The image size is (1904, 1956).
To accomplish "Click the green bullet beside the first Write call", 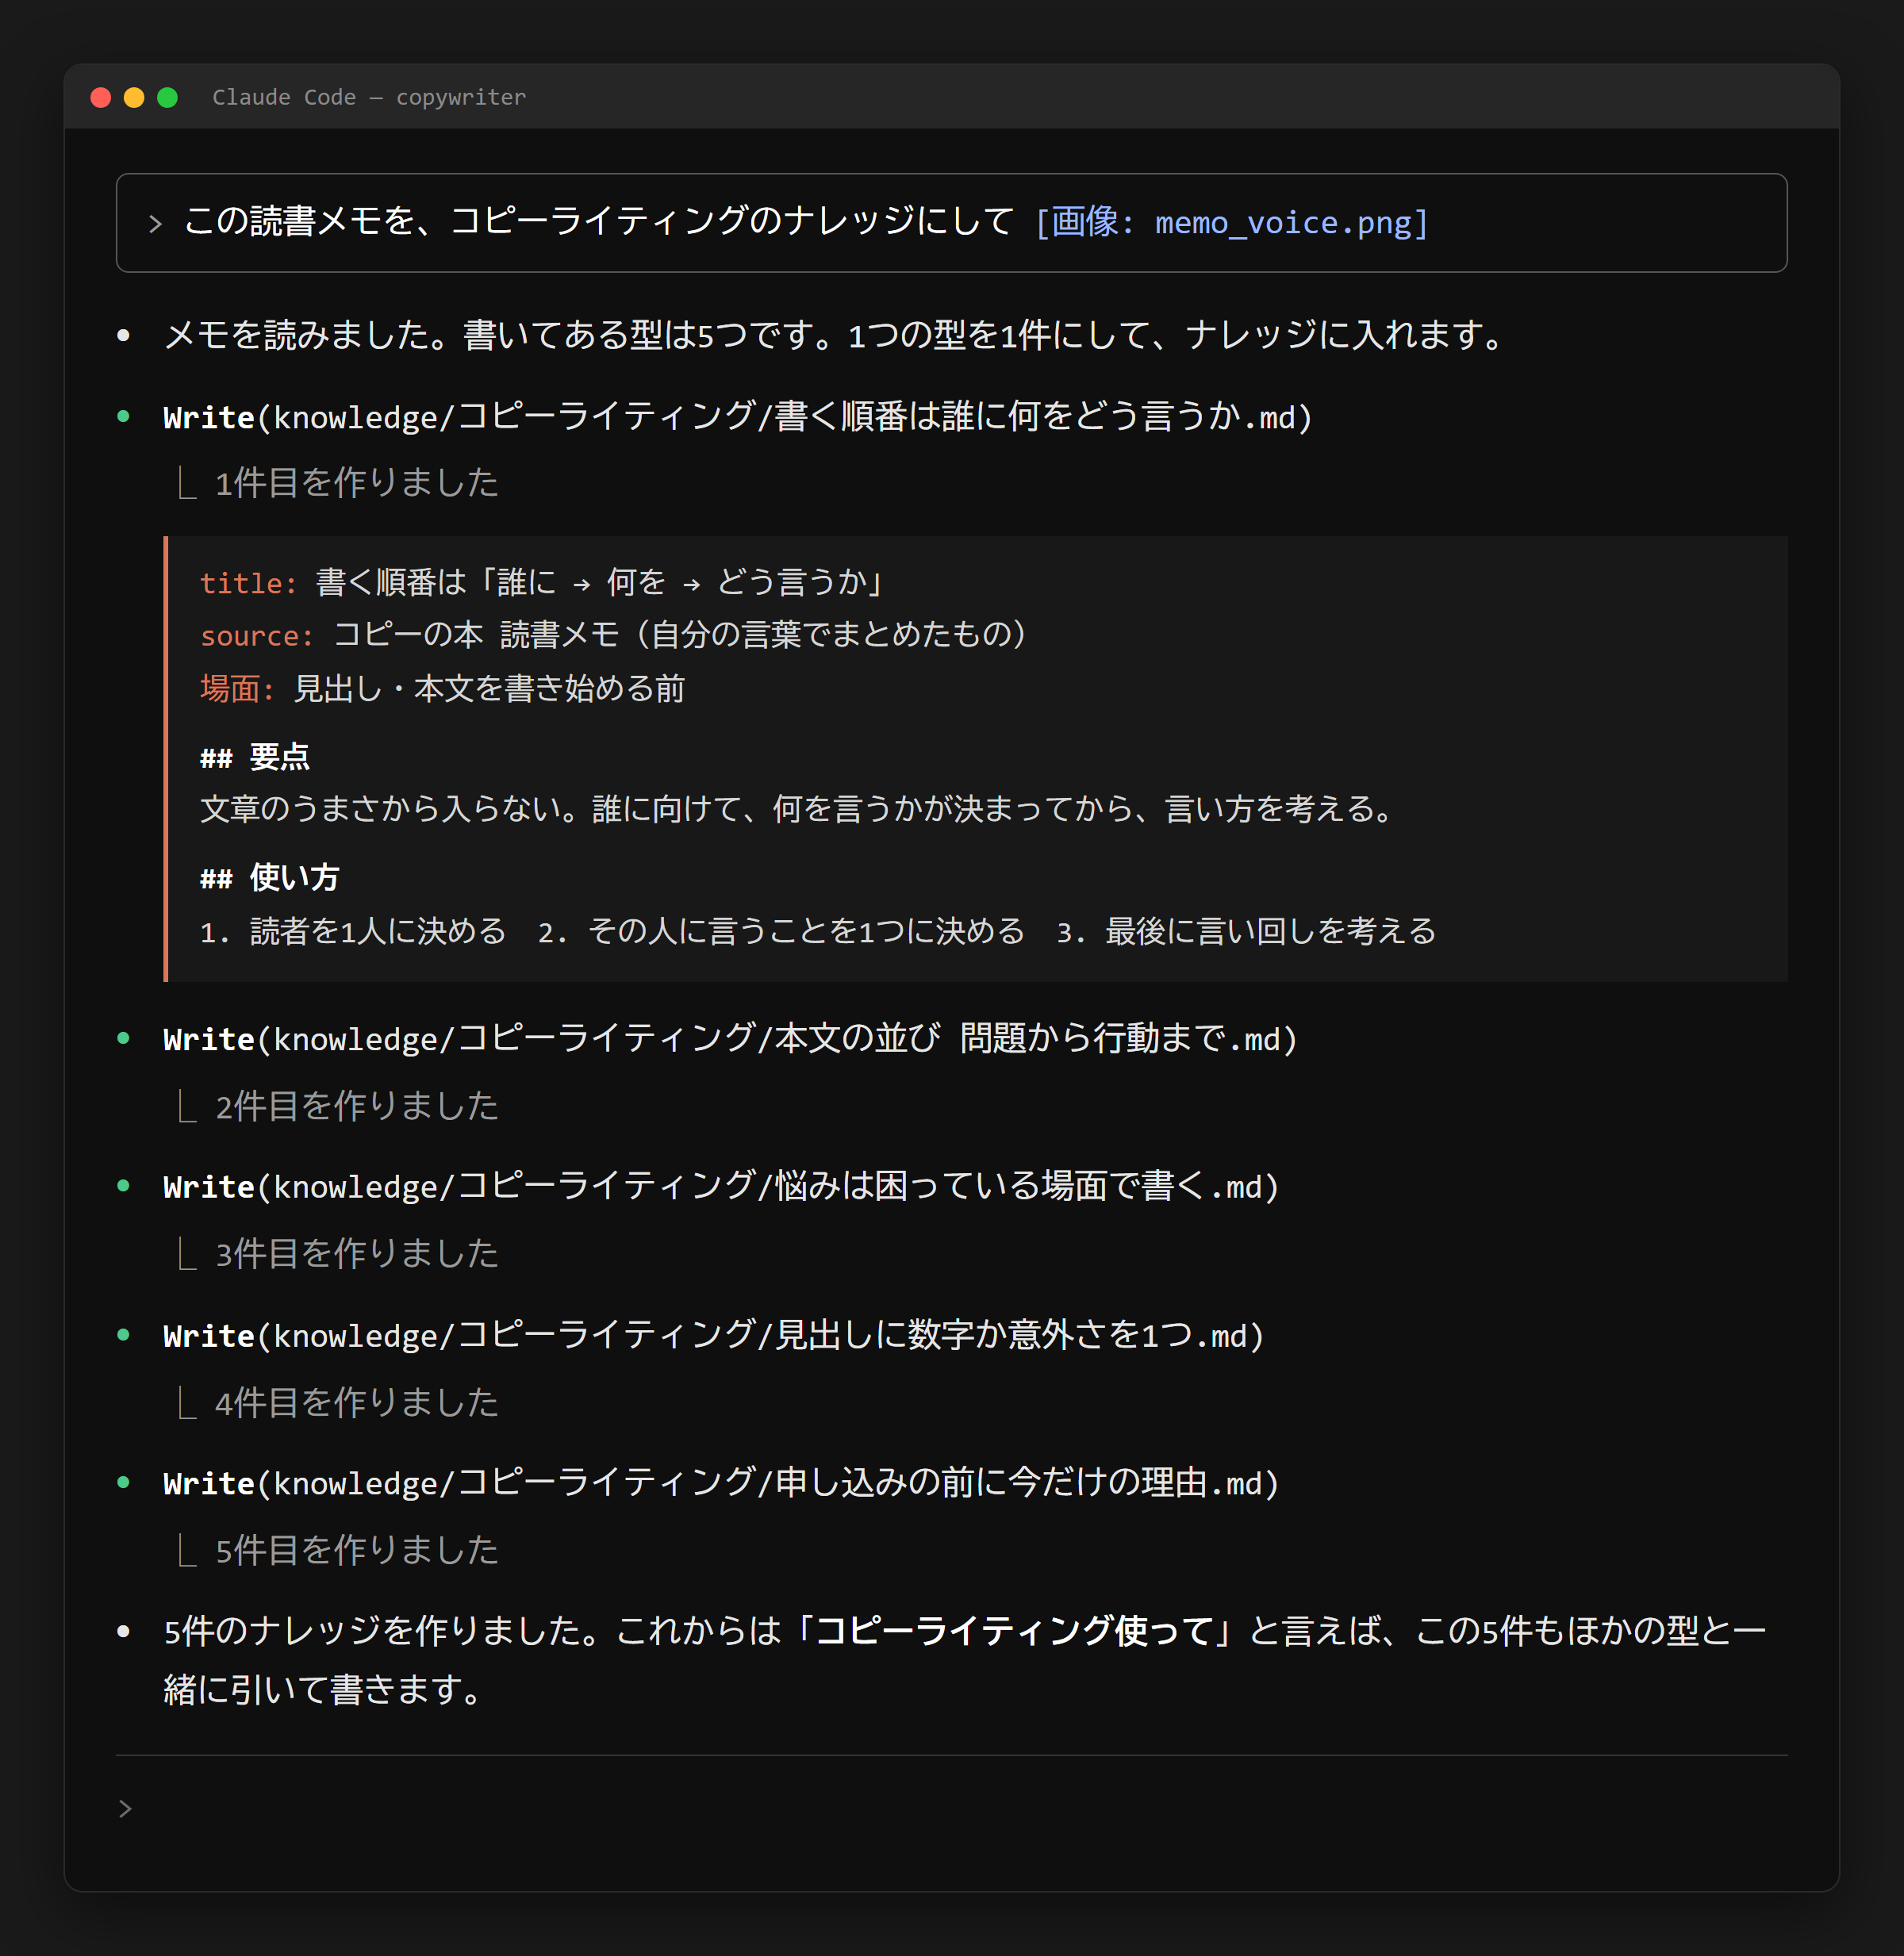I will click(x=123, y=416).
